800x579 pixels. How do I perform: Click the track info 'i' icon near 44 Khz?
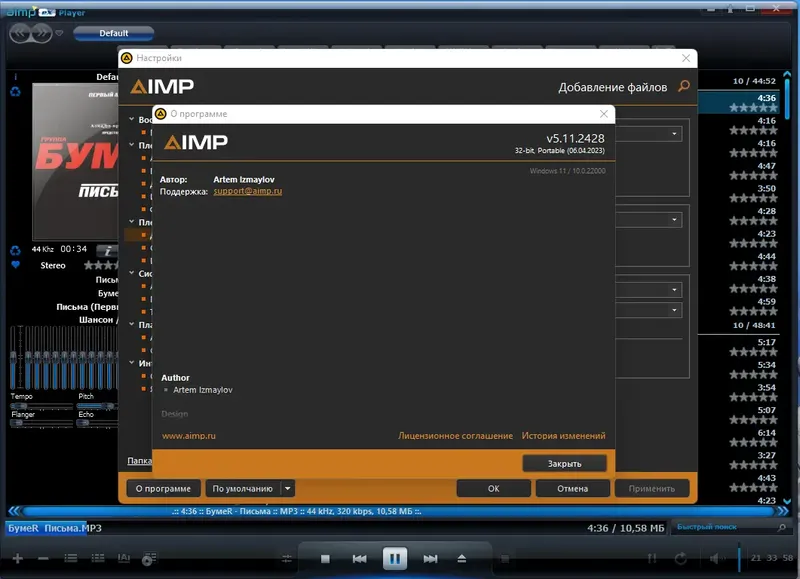point(108,251)
